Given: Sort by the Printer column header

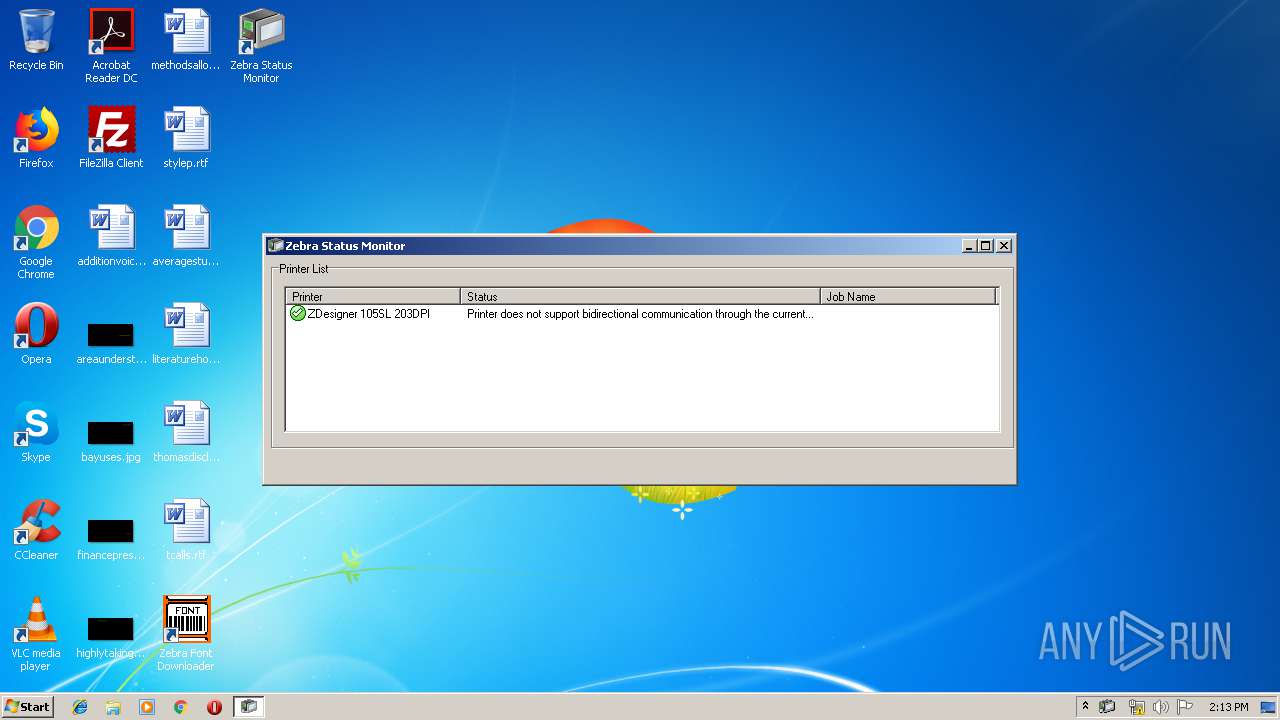Looking at the screenshot, I should 373,297.
